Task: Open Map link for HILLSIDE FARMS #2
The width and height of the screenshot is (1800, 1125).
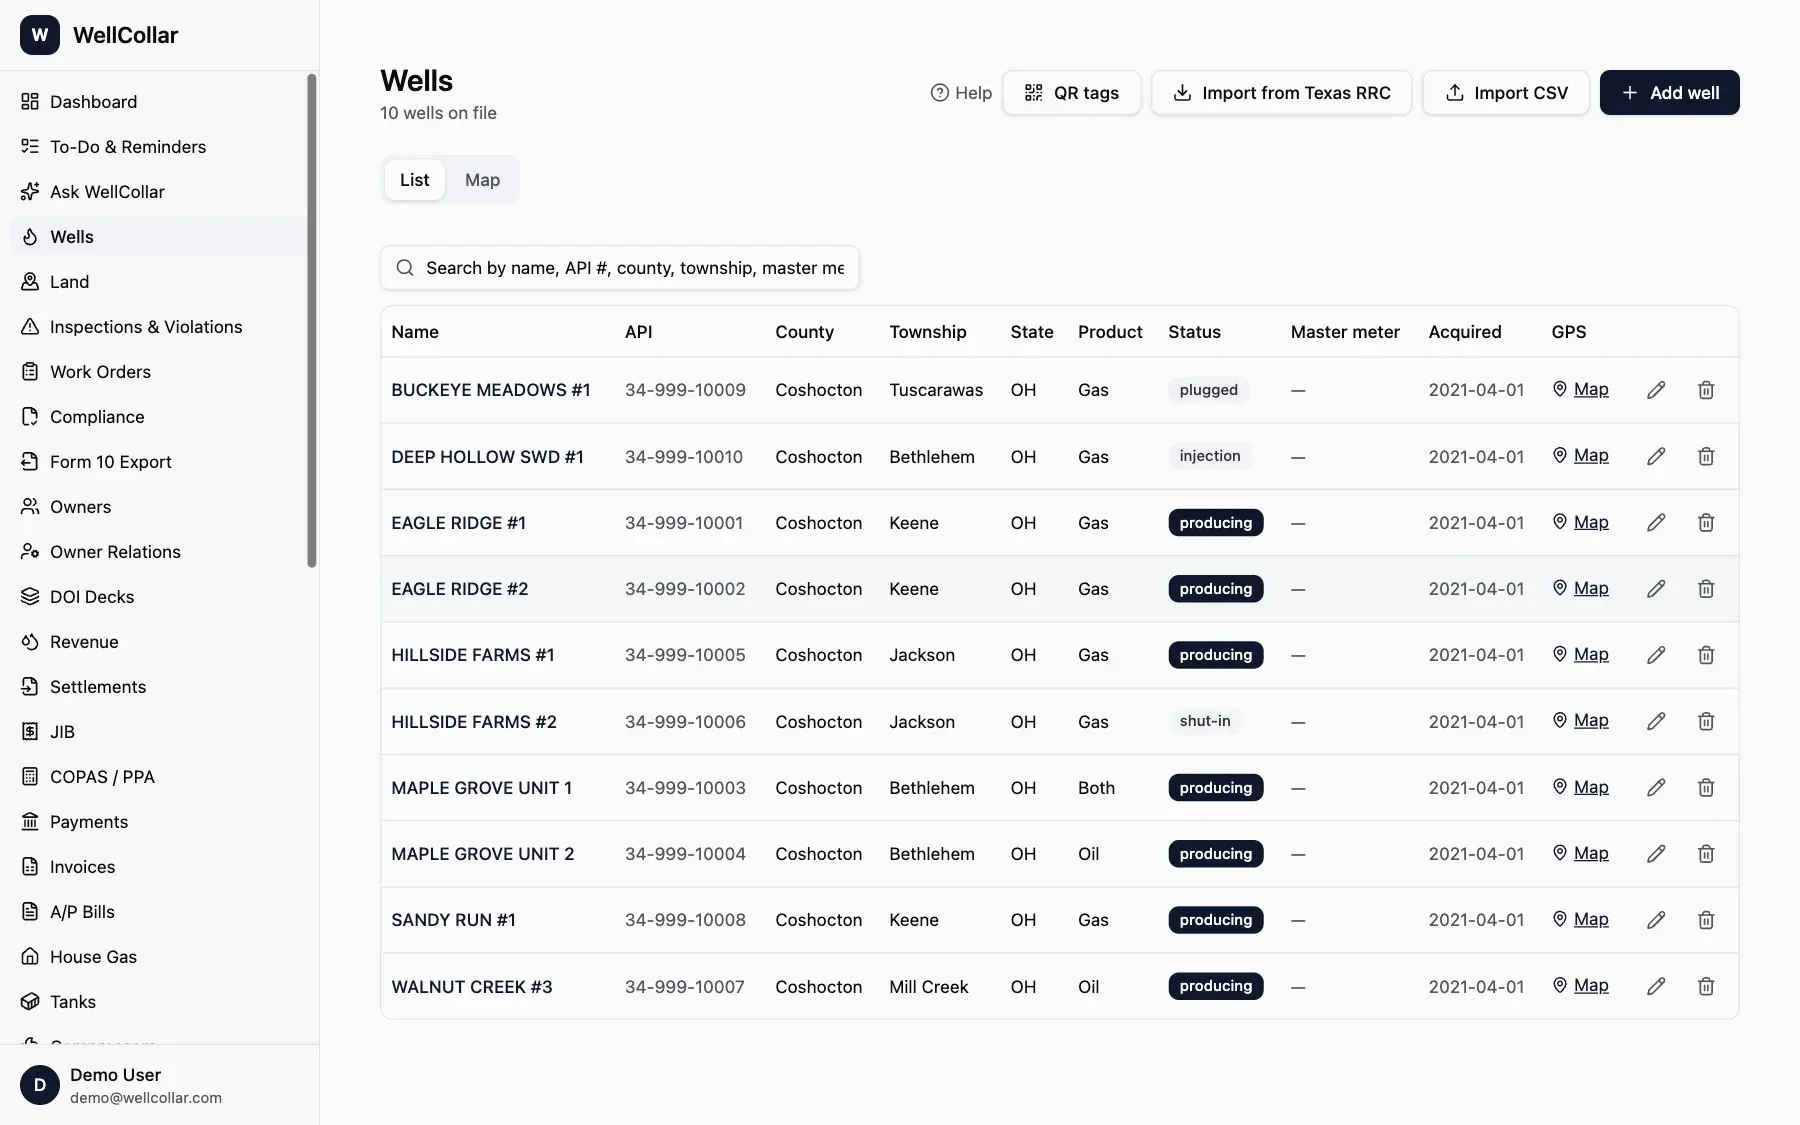Action: (x=1580, y=720)
